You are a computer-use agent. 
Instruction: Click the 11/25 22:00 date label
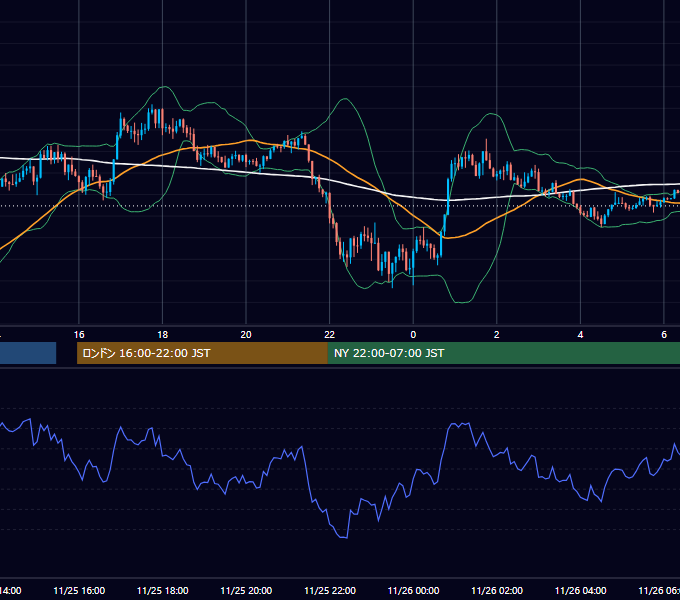point(330,590)
